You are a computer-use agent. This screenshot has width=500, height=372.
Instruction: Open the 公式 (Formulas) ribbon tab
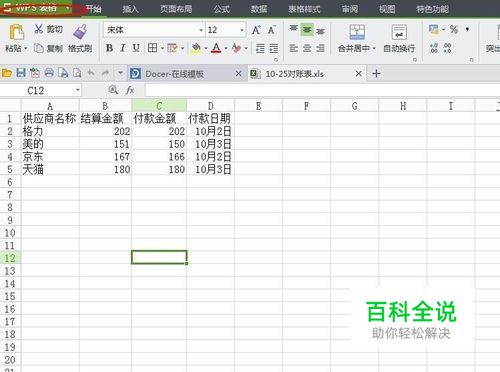click(222, 9)
